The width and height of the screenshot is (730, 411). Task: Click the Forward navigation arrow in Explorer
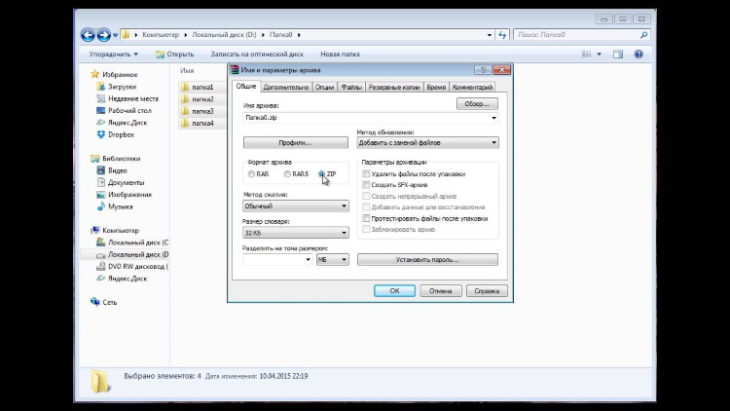pyautogui.click(x=103, y=34)
